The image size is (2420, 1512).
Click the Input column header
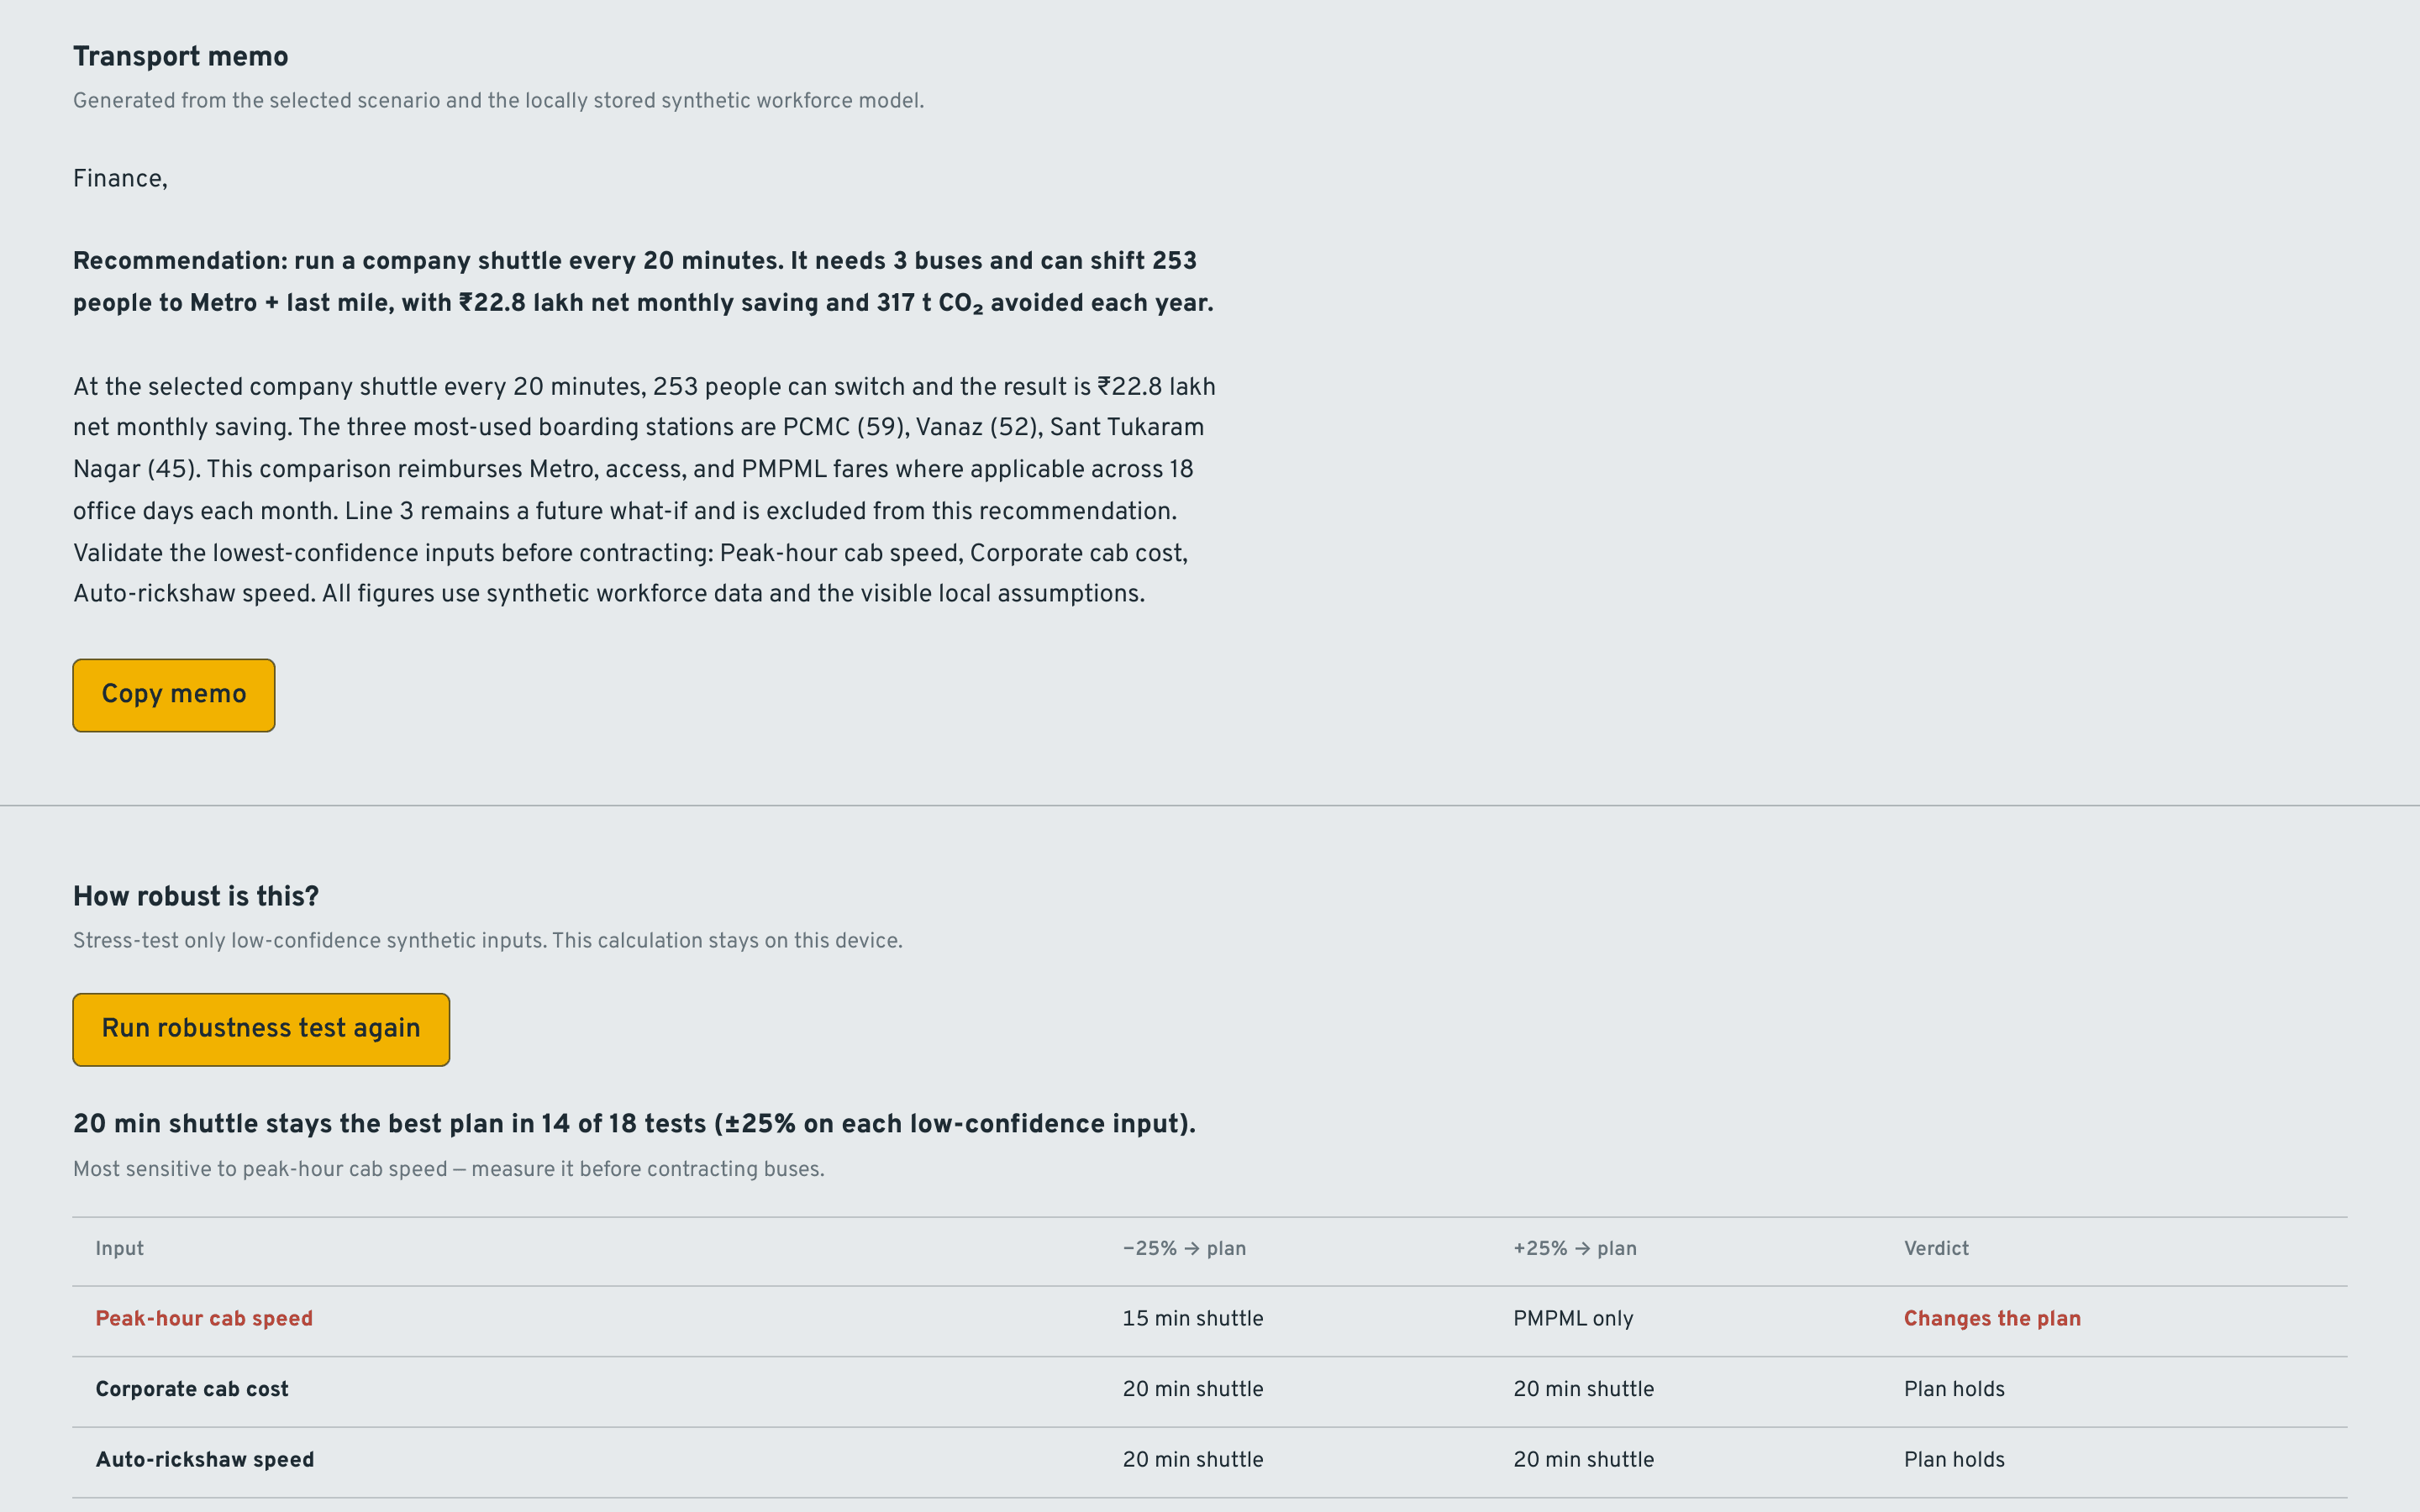tap(120, 1249)
